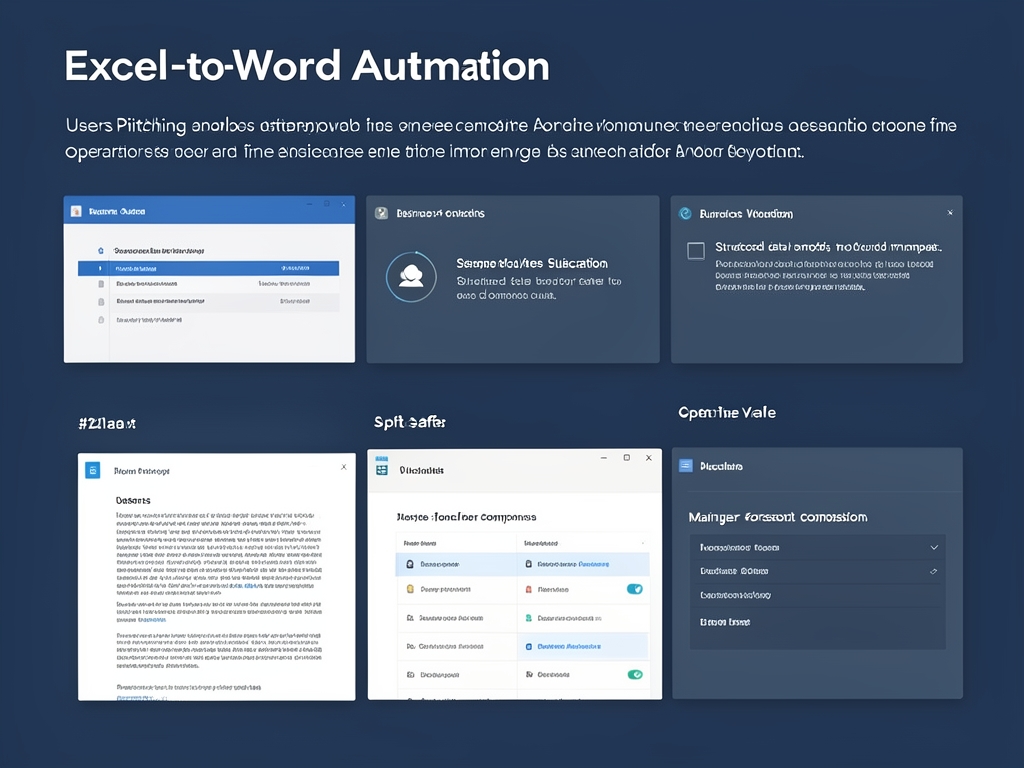1024x768 pixels.
Task: Click the blue square icon in the right column
Action: point(529,647)
